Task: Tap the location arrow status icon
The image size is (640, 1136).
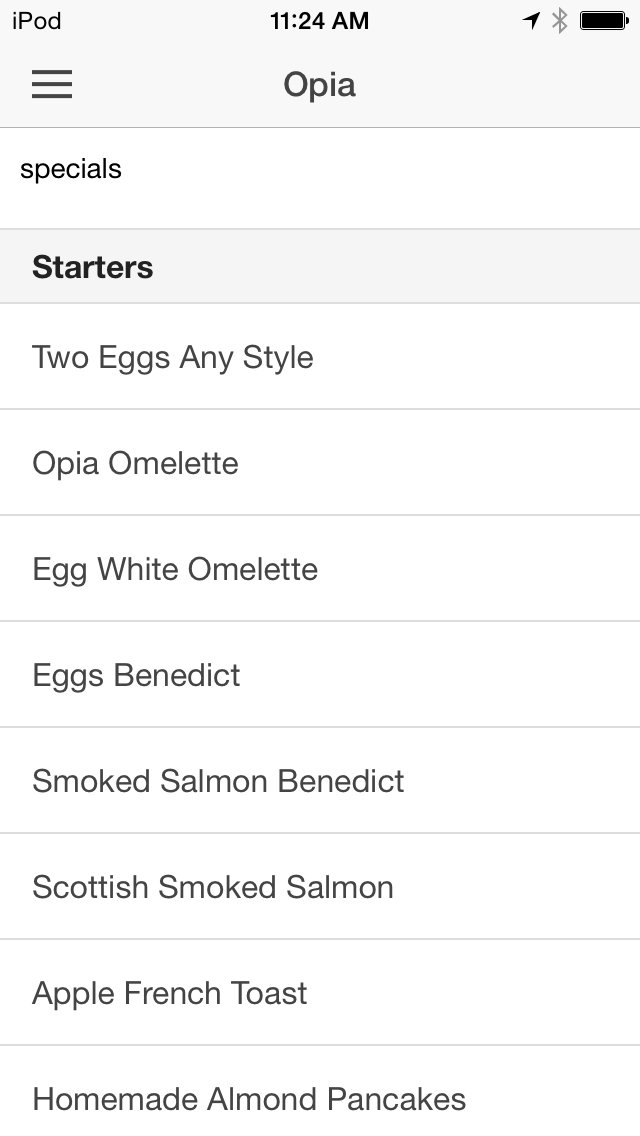Action: (532, 20)
